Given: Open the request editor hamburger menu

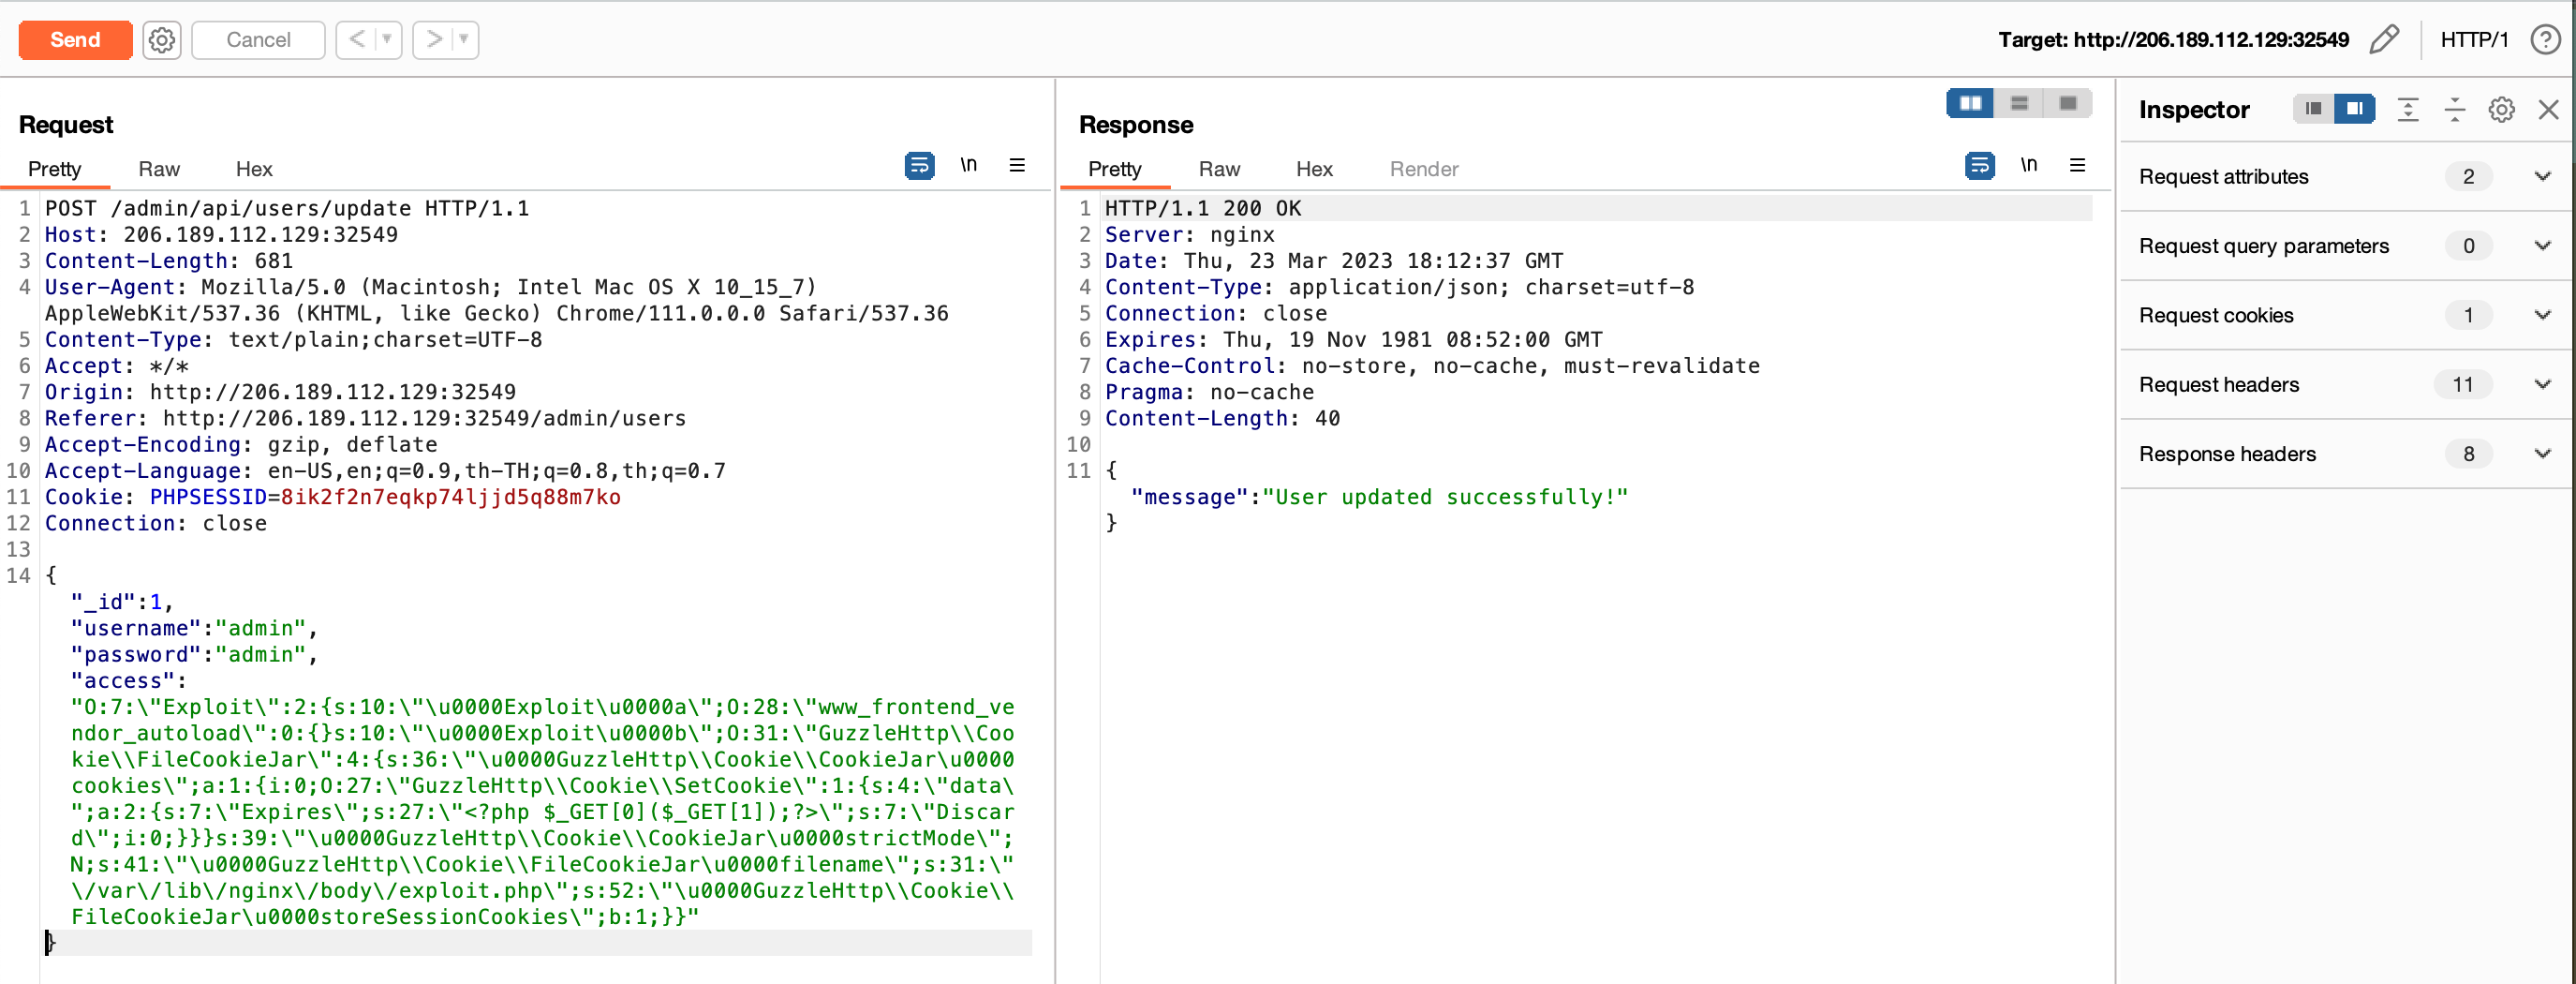Looking at the screenshot, I should point(1017,165).
